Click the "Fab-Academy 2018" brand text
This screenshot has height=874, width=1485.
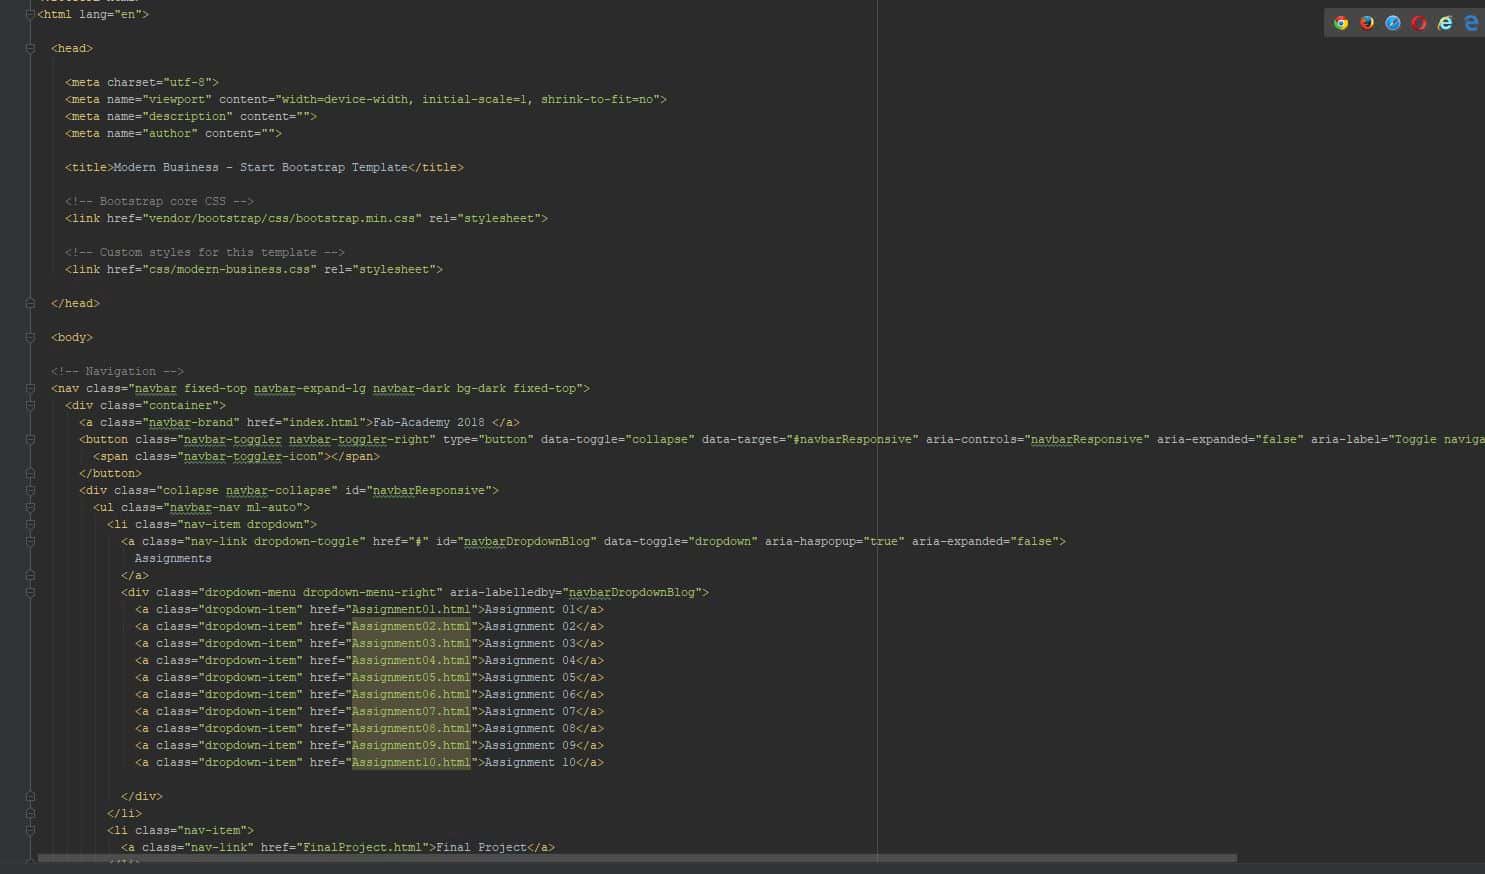pyautogui.click(x=429, y=422)
